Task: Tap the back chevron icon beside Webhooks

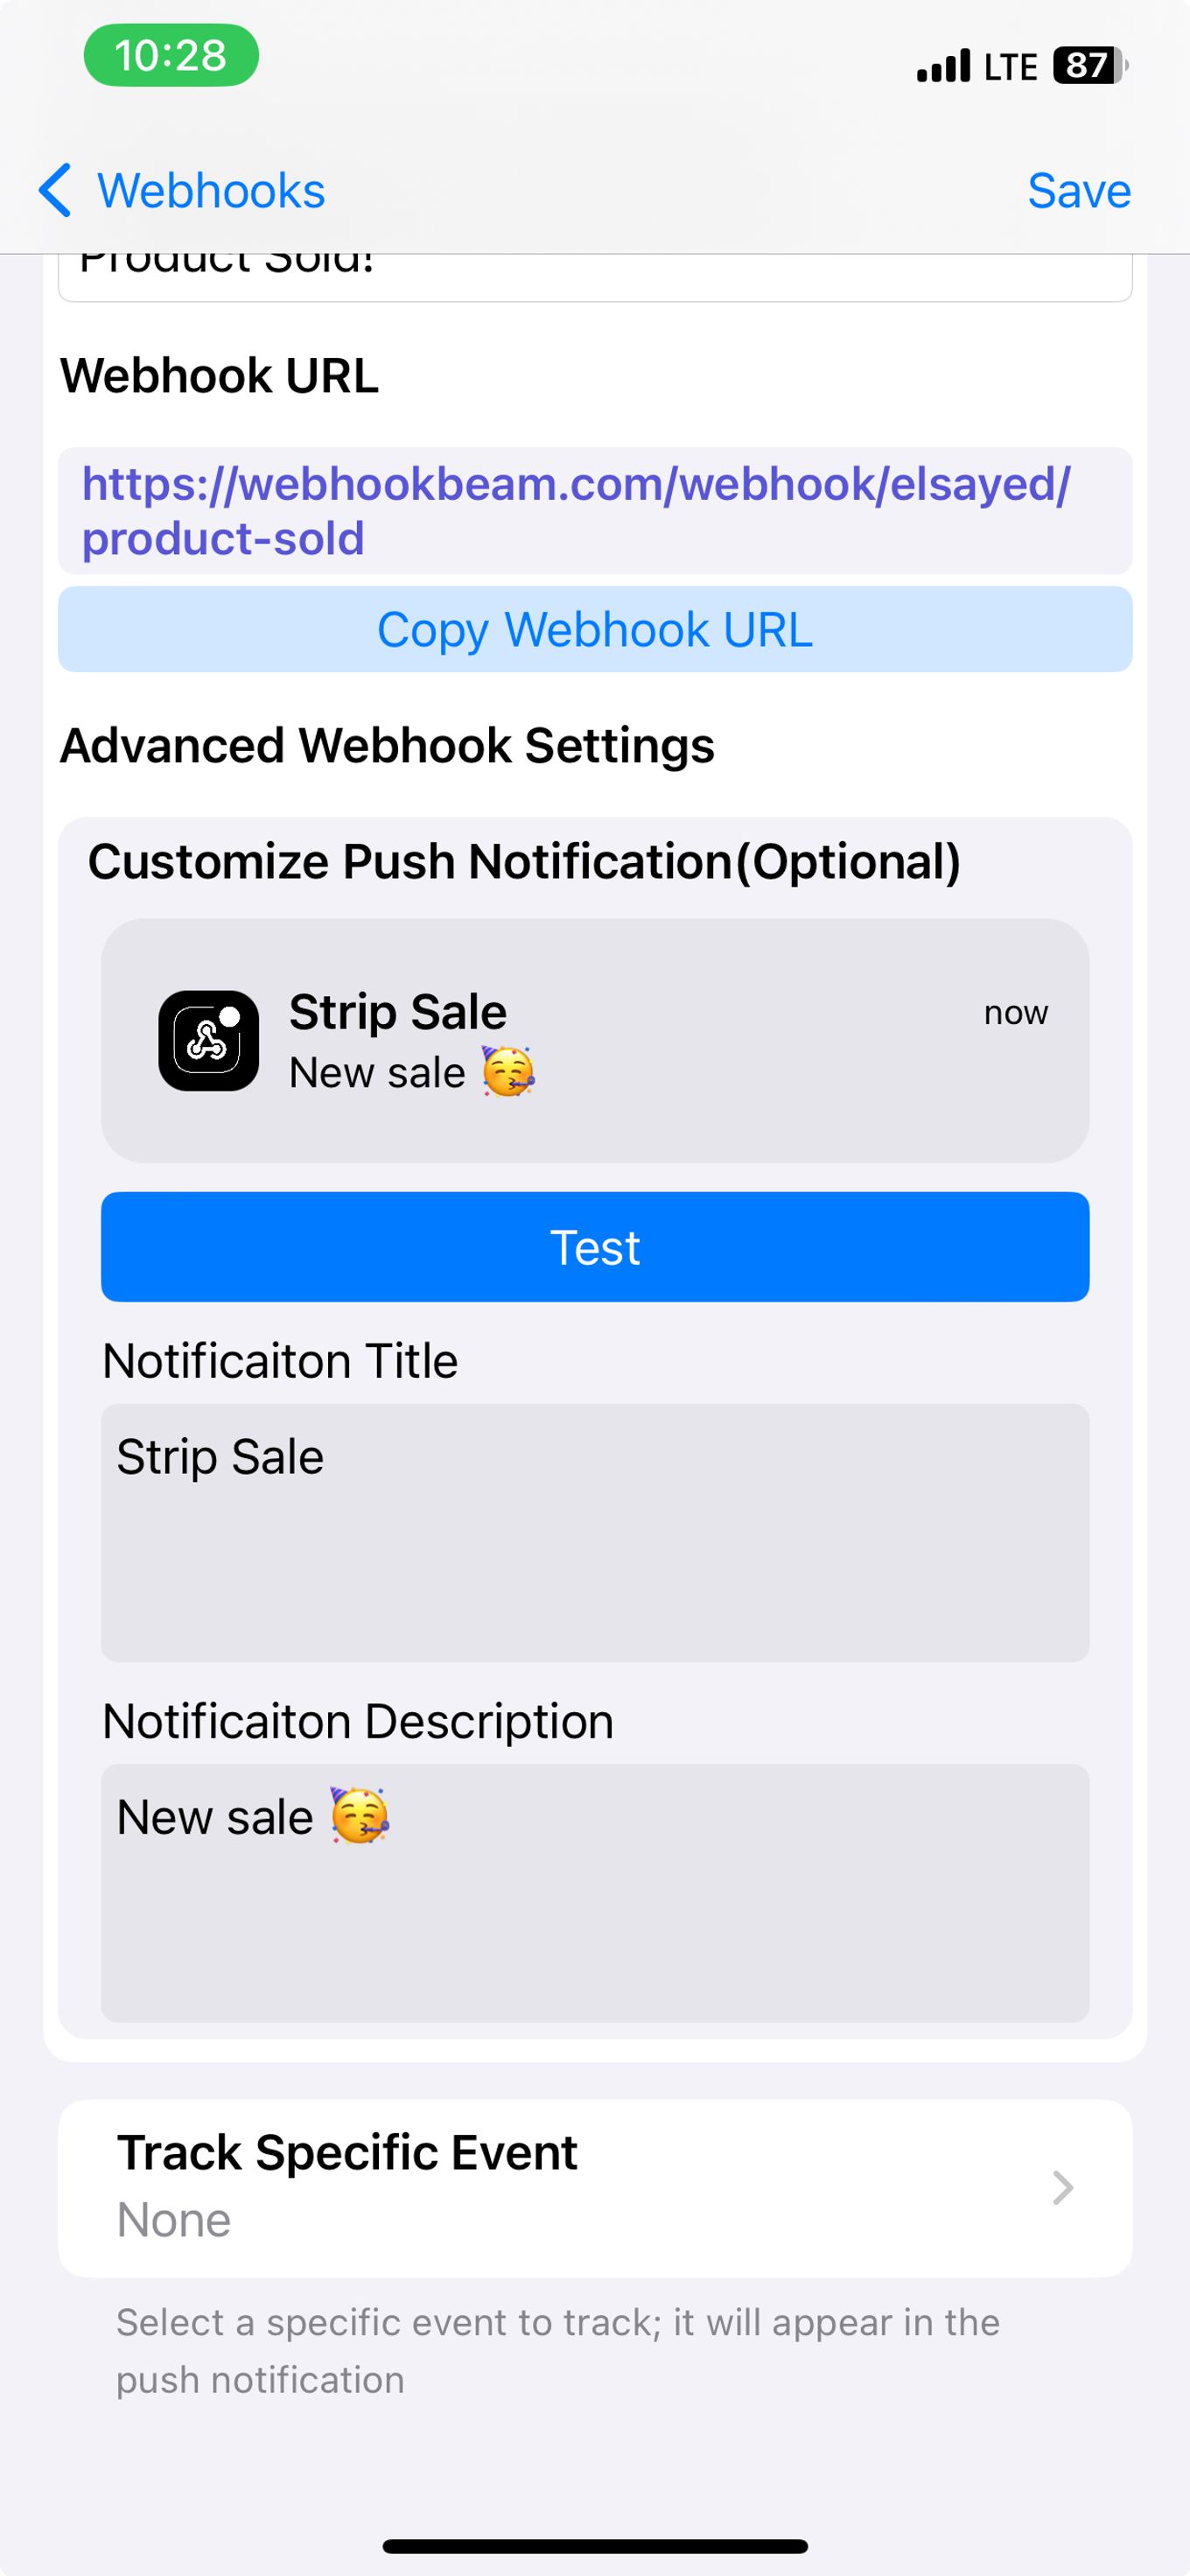Action: click(x=55, y=190)
